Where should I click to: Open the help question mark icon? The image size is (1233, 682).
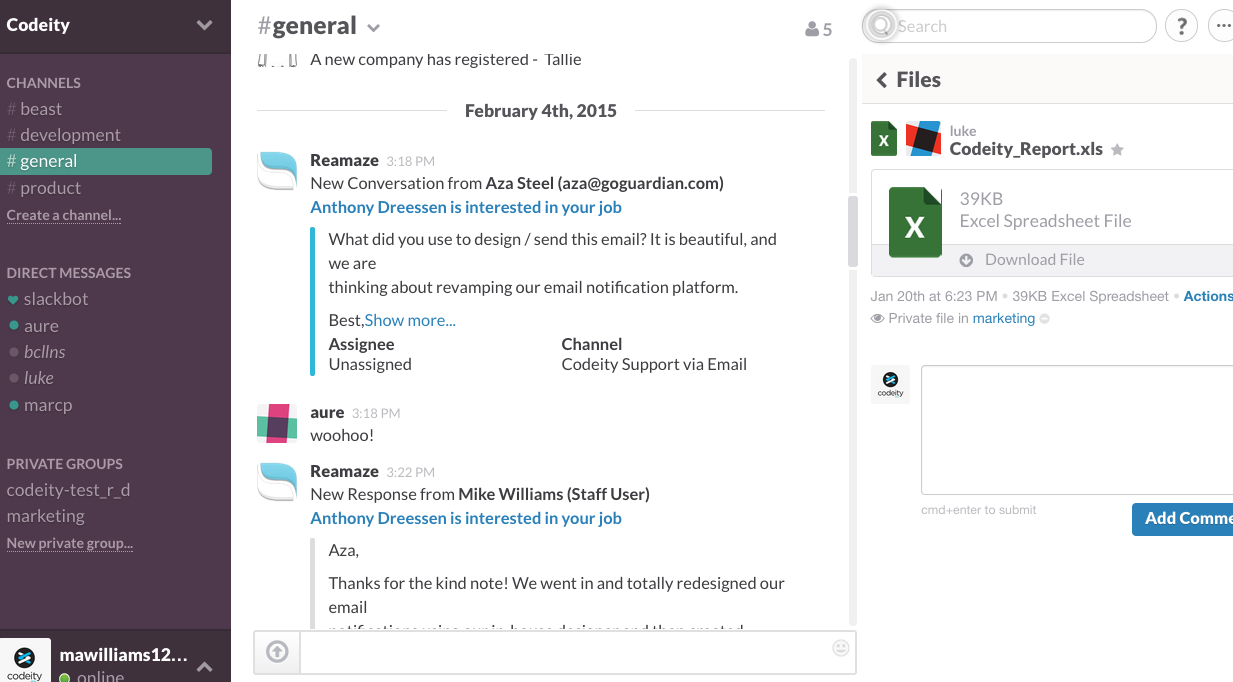pos(1182,26)
